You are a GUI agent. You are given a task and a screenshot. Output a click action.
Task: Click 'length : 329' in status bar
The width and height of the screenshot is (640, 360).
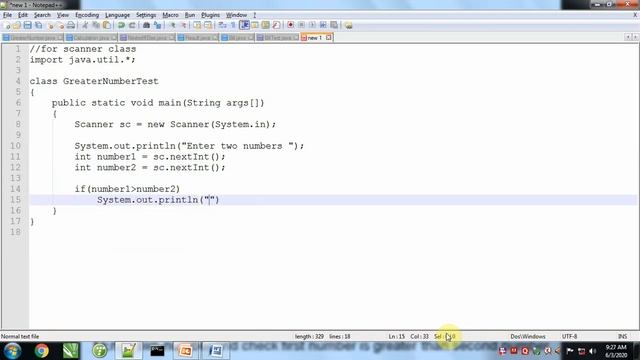coord(309,336)
